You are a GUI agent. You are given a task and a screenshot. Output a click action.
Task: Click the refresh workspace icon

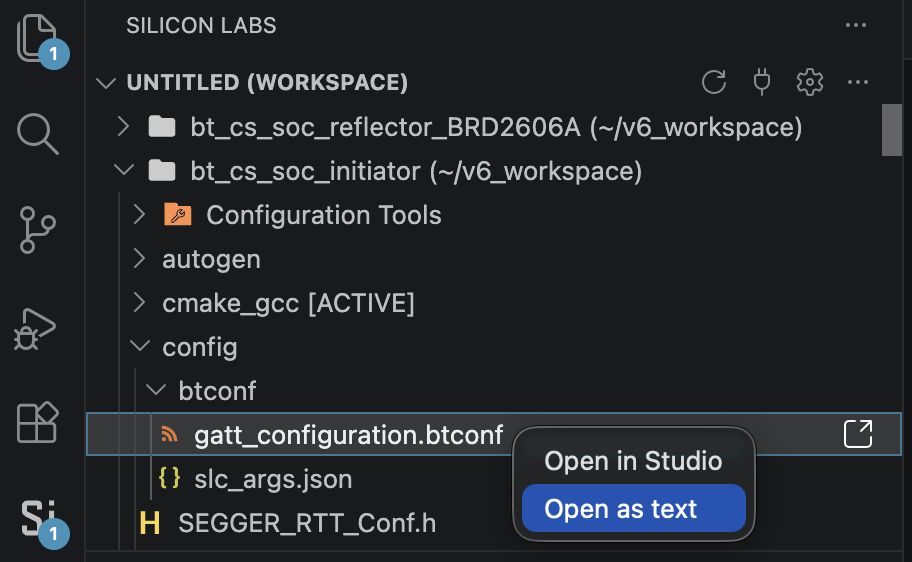click(x=714, y=82)
